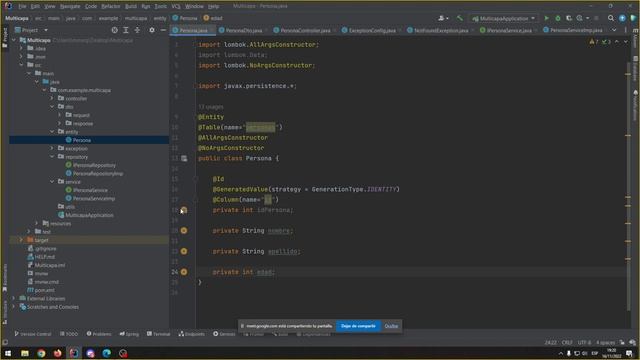Select PersonaServiceImp in project tree
The height and width of the screenshot is (360, 640).
93,198
